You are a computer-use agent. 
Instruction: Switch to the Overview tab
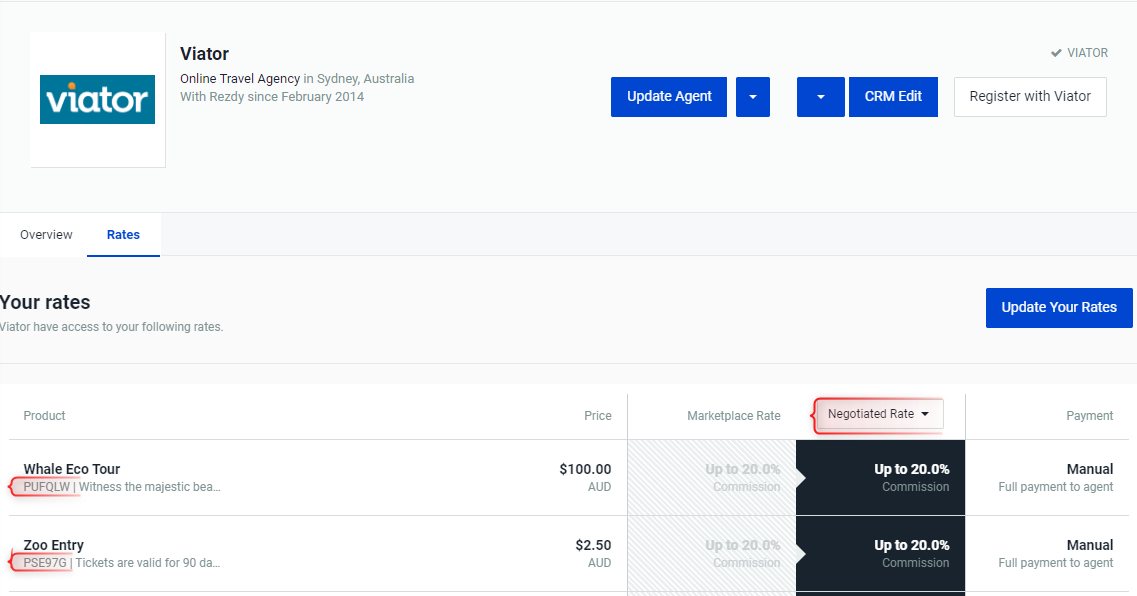coord(46,234)
